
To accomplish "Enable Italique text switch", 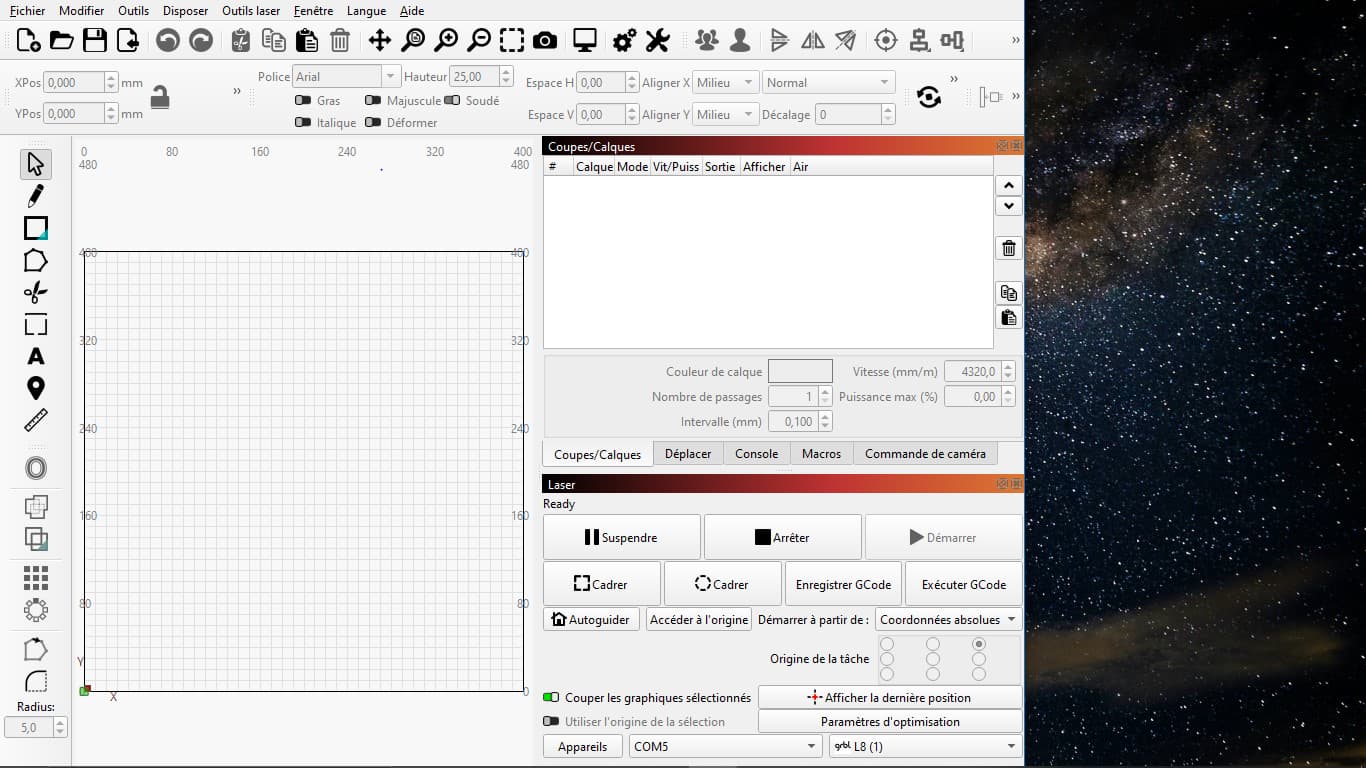I will 303,123.
